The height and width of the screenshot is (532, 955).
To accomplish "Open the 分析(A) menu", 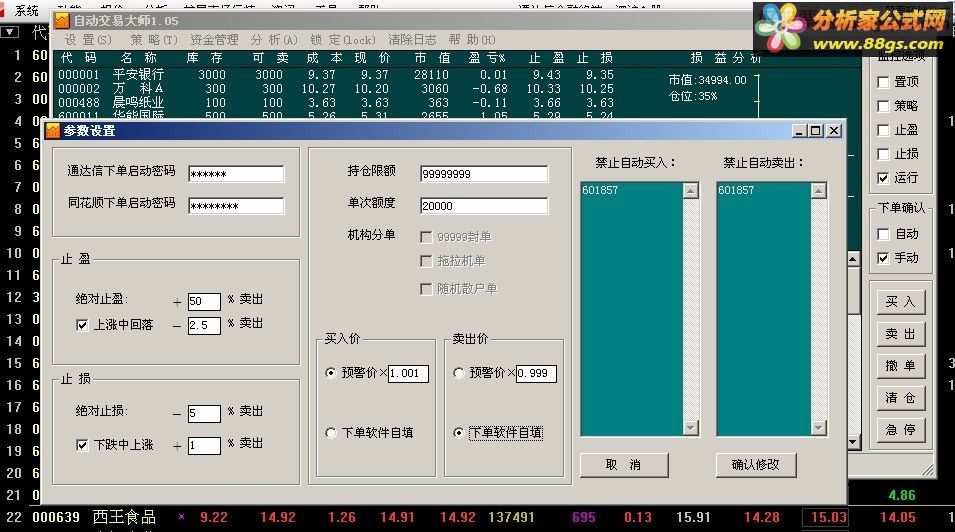I will pyautogui.click(x=274, y=40).
